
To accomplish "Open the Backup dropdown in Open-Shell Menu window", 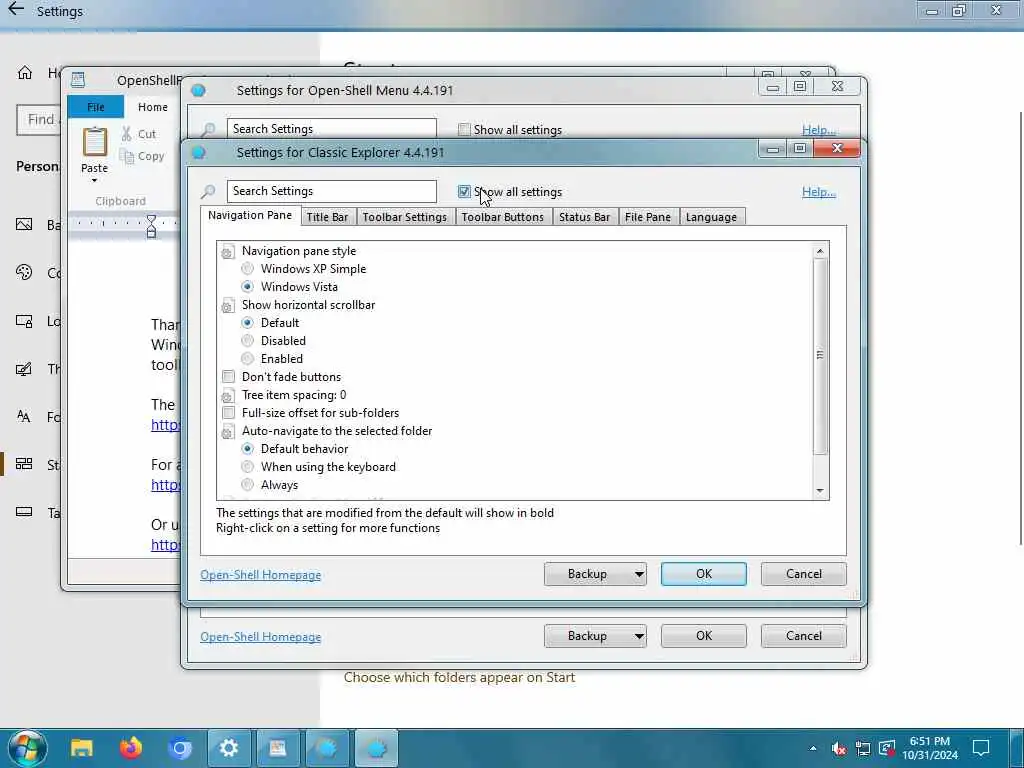I will [639, 636].
